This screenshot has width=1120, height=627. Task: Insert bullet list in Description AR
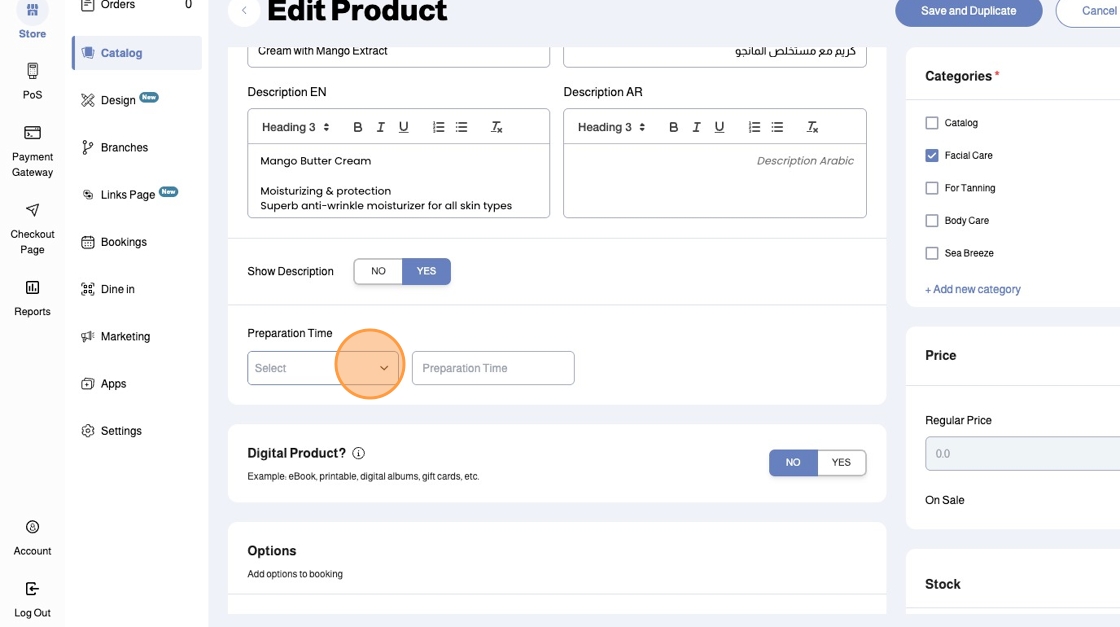pos(777,127)
